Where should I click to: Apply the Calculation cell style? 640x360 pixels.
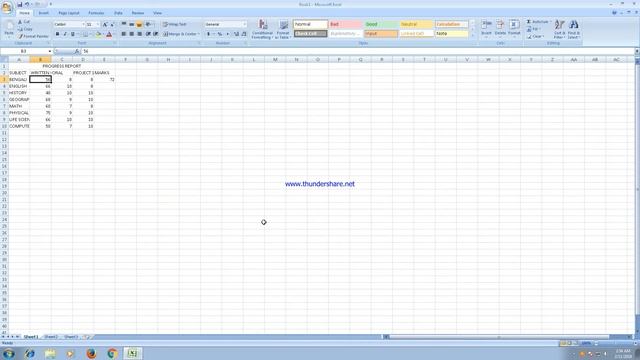(x=451, y=24)
